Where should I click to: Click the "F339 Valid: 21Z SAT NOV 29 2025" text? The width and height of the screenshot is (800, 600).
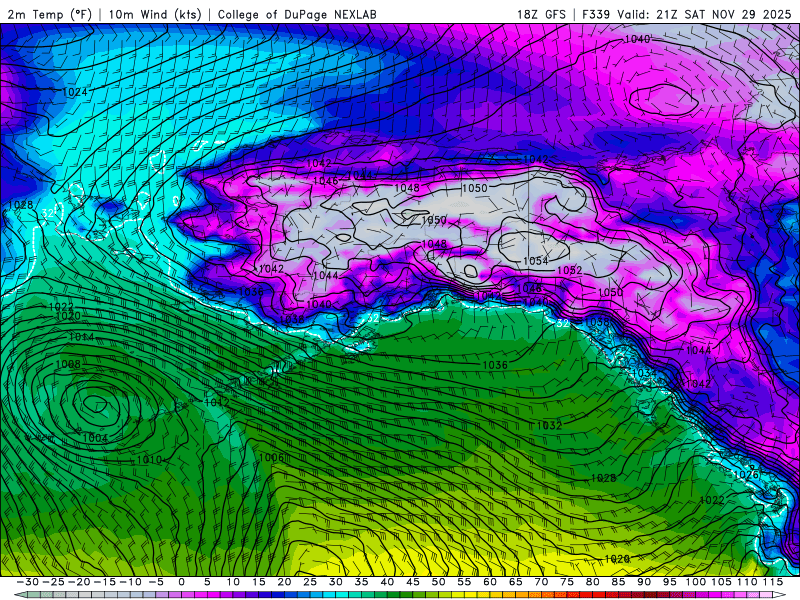tap(687, 14)
